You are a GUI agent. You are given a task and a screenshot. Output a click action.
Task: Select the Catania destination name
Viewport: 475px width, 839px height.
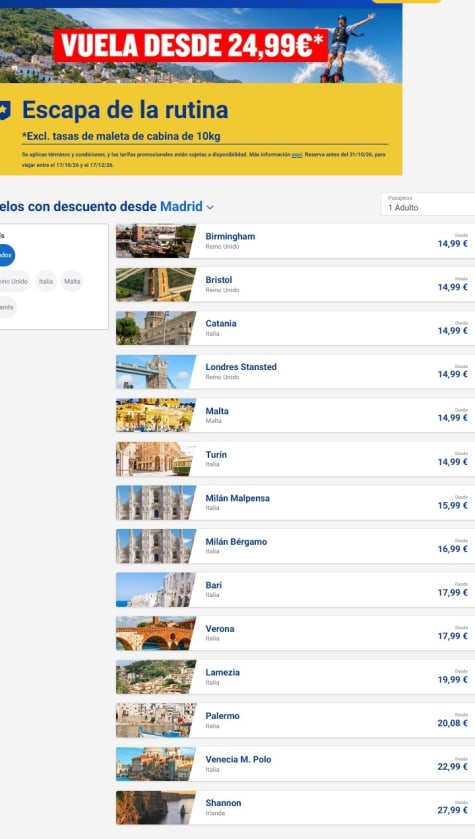[x=221, y=323]
